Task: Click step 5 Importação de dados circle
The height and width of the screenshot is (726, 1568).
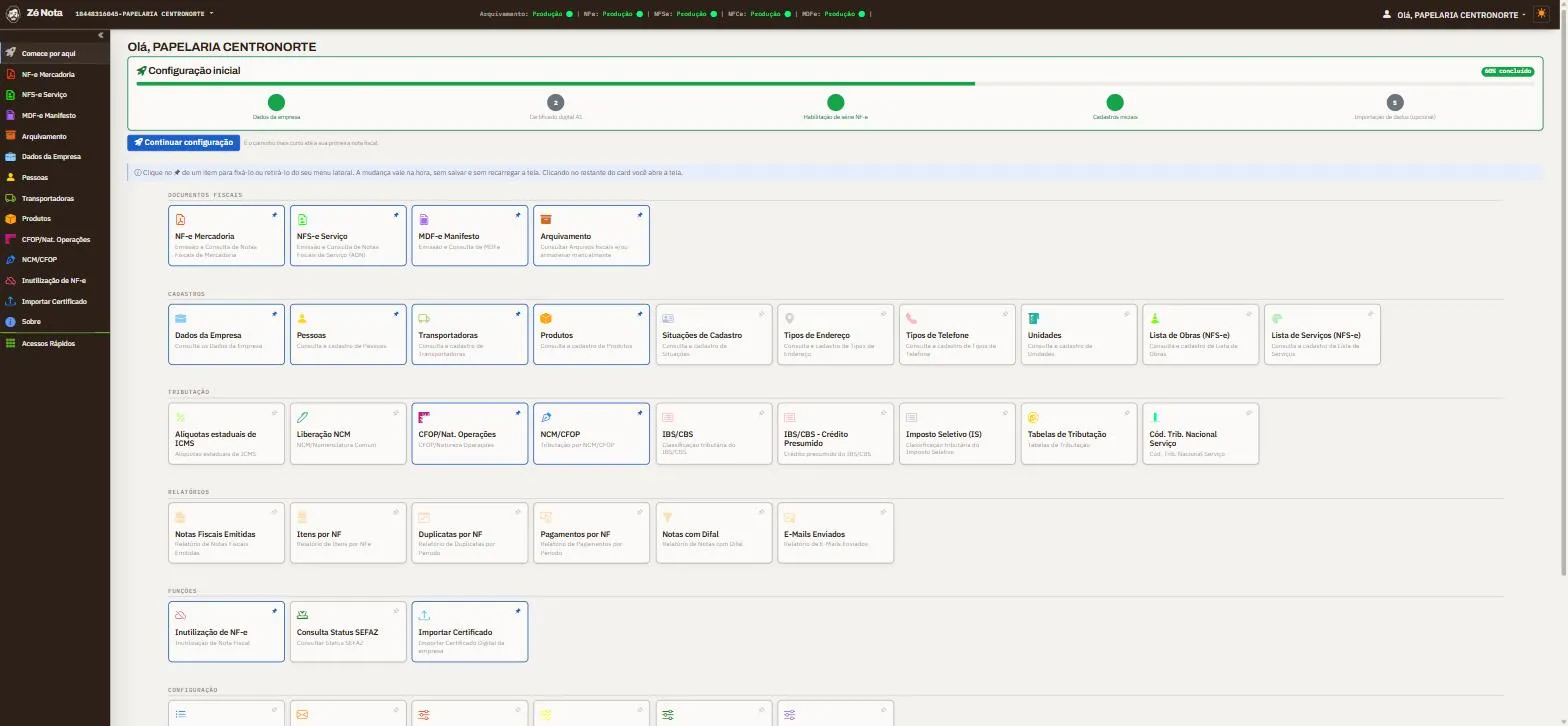Action: point(1395,102)
